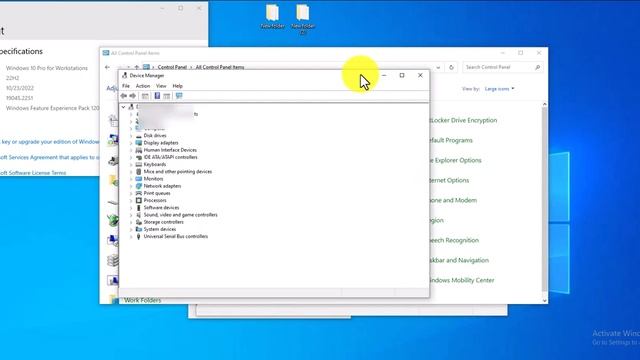Open the first New folder on desktop
Image resolution: width=640 pixels, height=360 pixels.
point(272,17)
